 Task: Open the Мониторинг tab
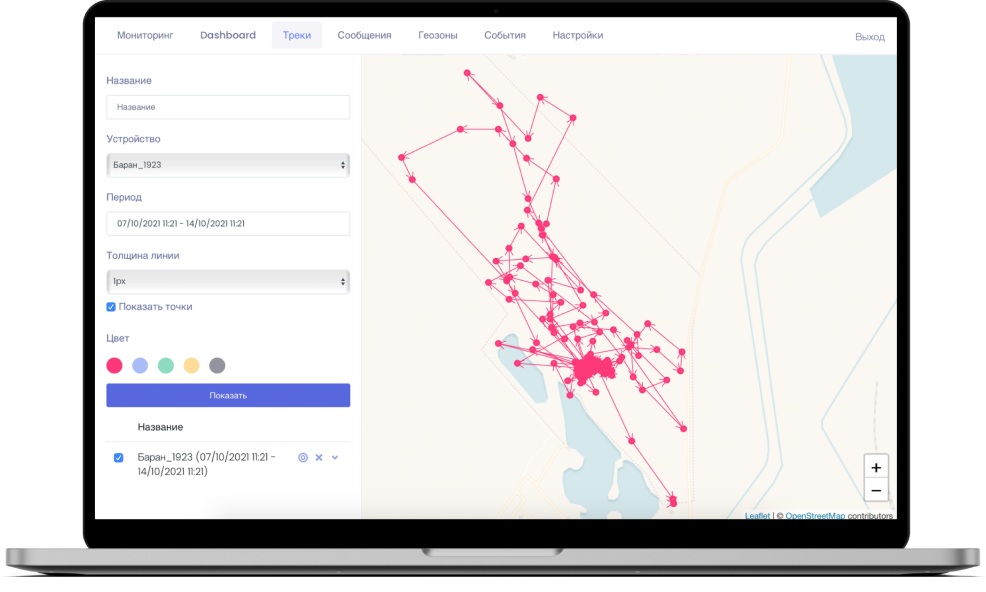(145, 35)
